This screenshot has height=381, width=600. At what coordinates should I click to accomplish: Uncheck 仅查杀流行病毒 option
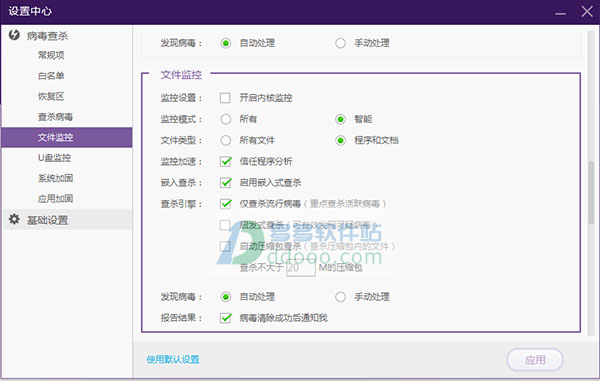[225, 204]
